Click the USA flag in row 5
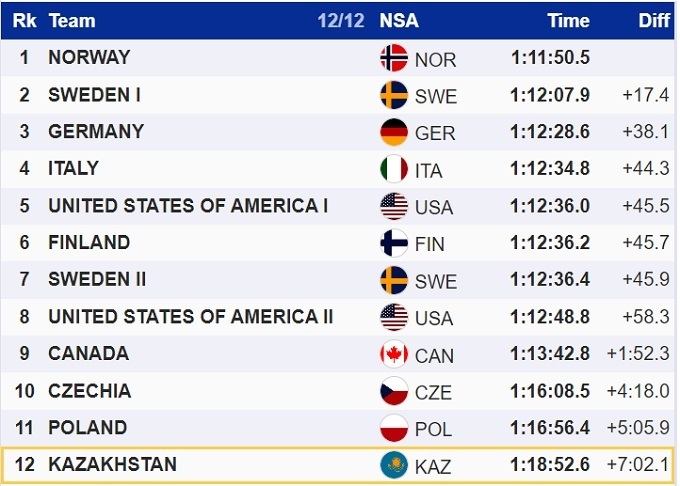680x486 pixels. [x=394, y=206]
